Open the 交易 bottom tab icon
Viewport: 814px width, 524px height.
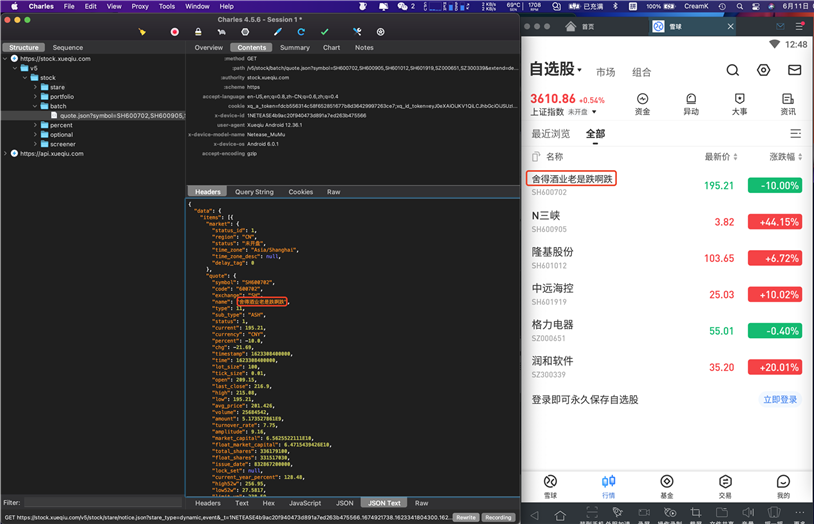coord(725,486)
